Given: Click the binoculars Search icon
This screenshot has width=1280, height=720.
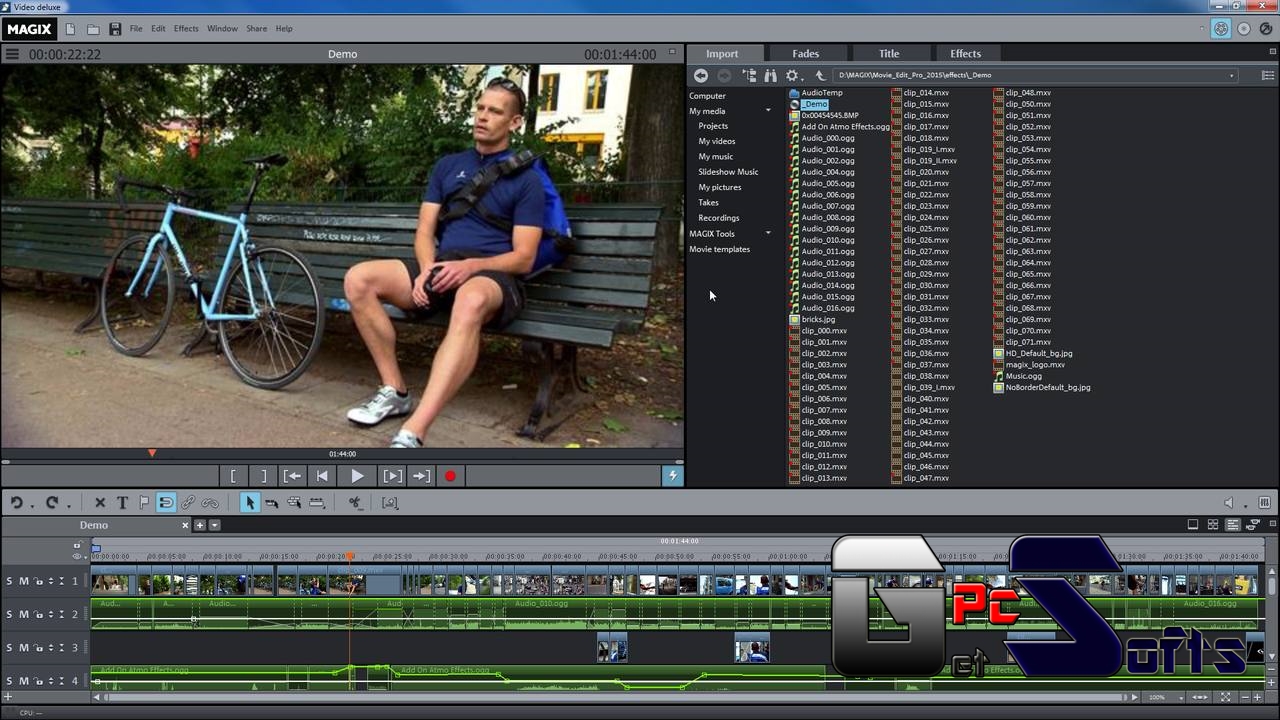Looking at the screenshot, I should tap(770, 75).
